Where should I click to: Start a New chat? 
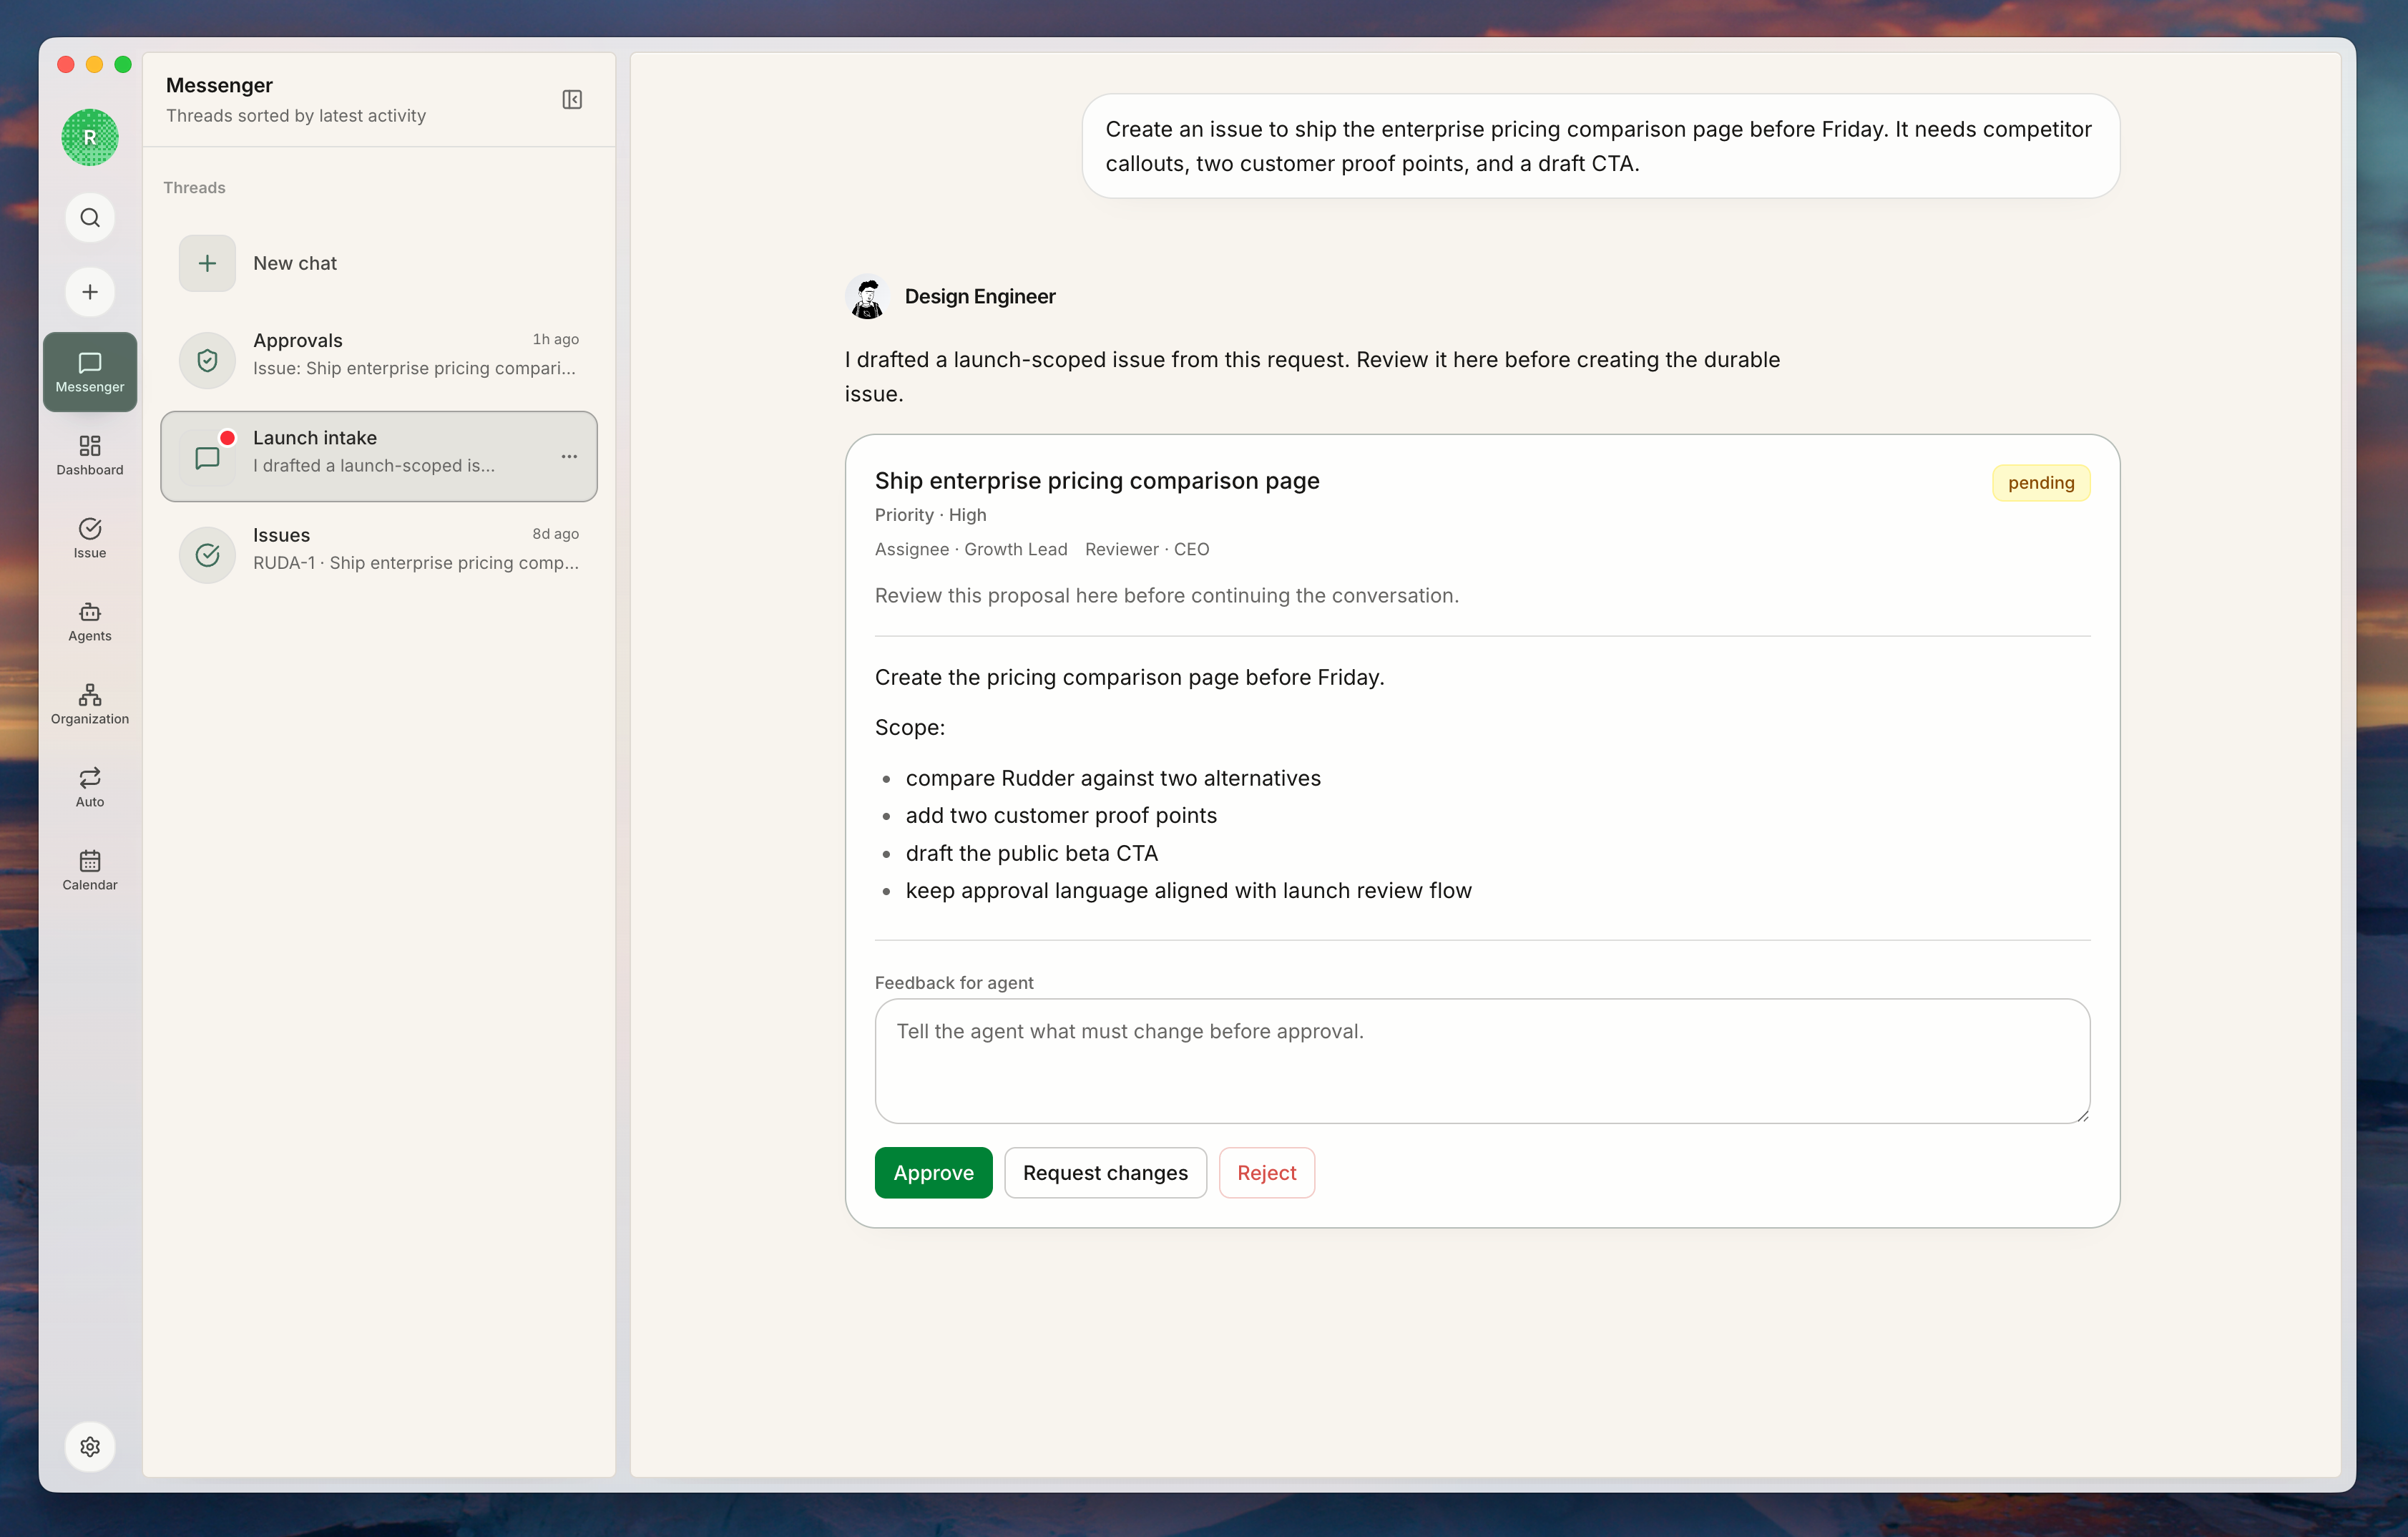(379, 263)
